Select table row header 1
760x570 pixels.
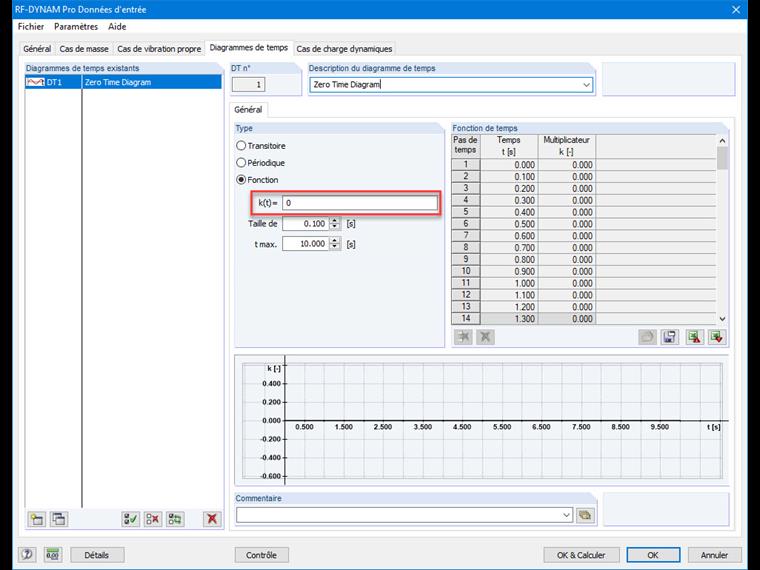[x=466, y=164]
